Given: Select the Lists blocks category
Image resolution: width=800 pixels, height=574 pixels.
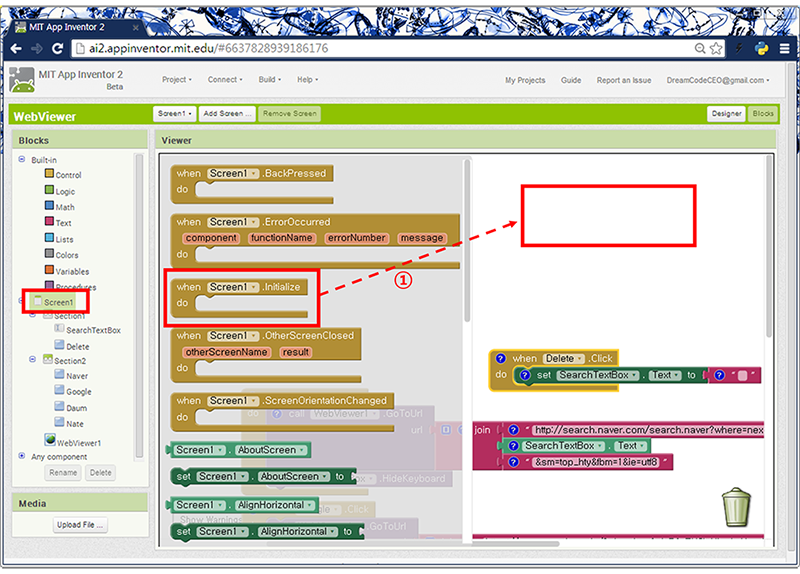Looking at the screenshot, I should [x=59, y=239].
